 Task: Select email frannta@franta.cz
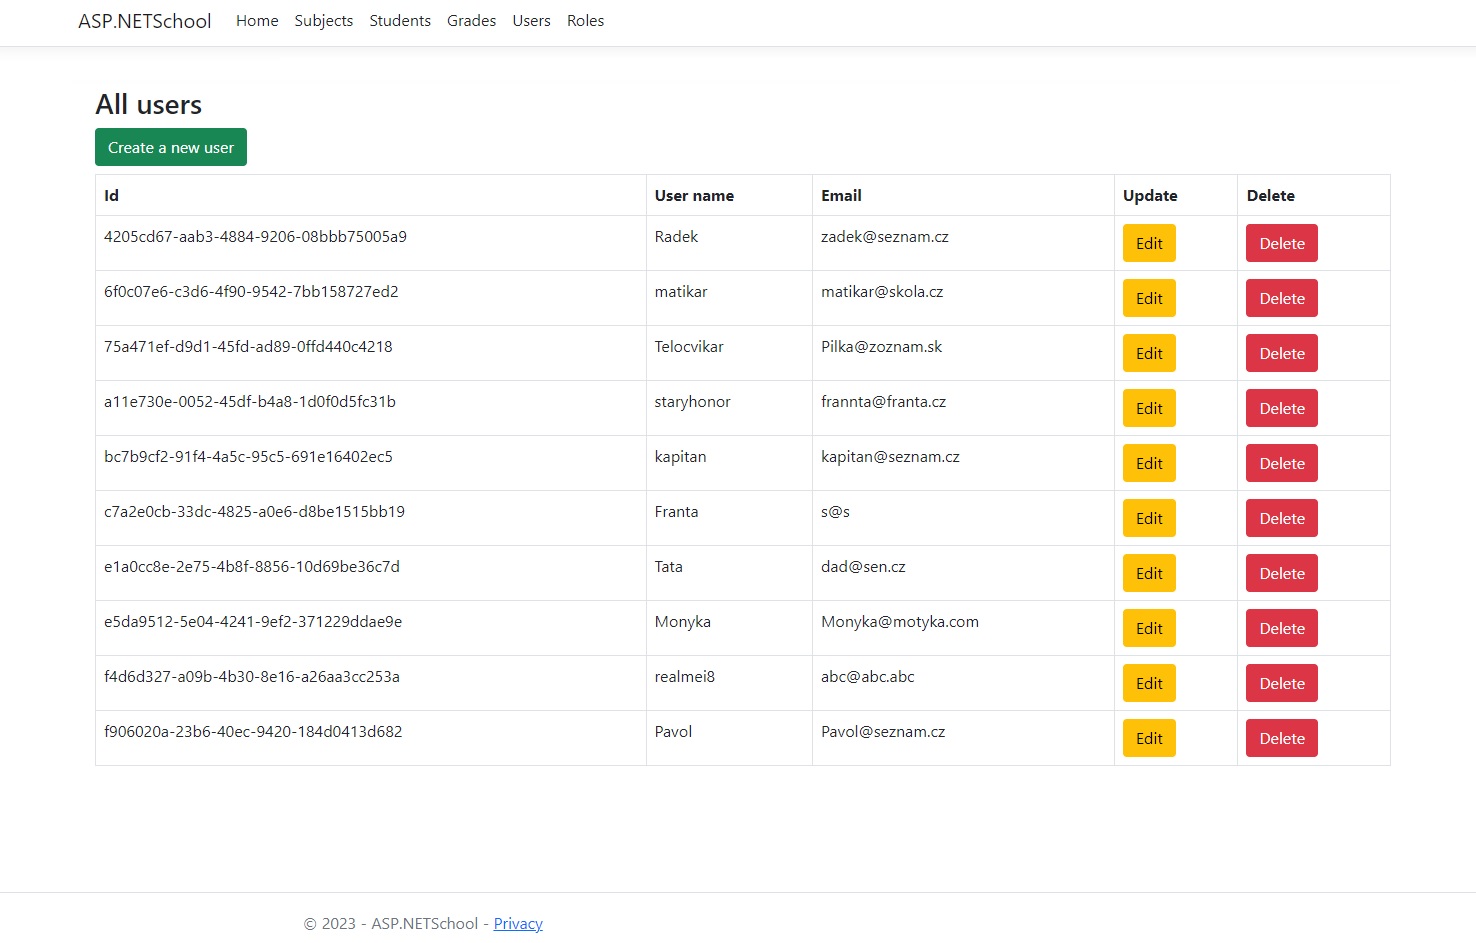point(884,402)
